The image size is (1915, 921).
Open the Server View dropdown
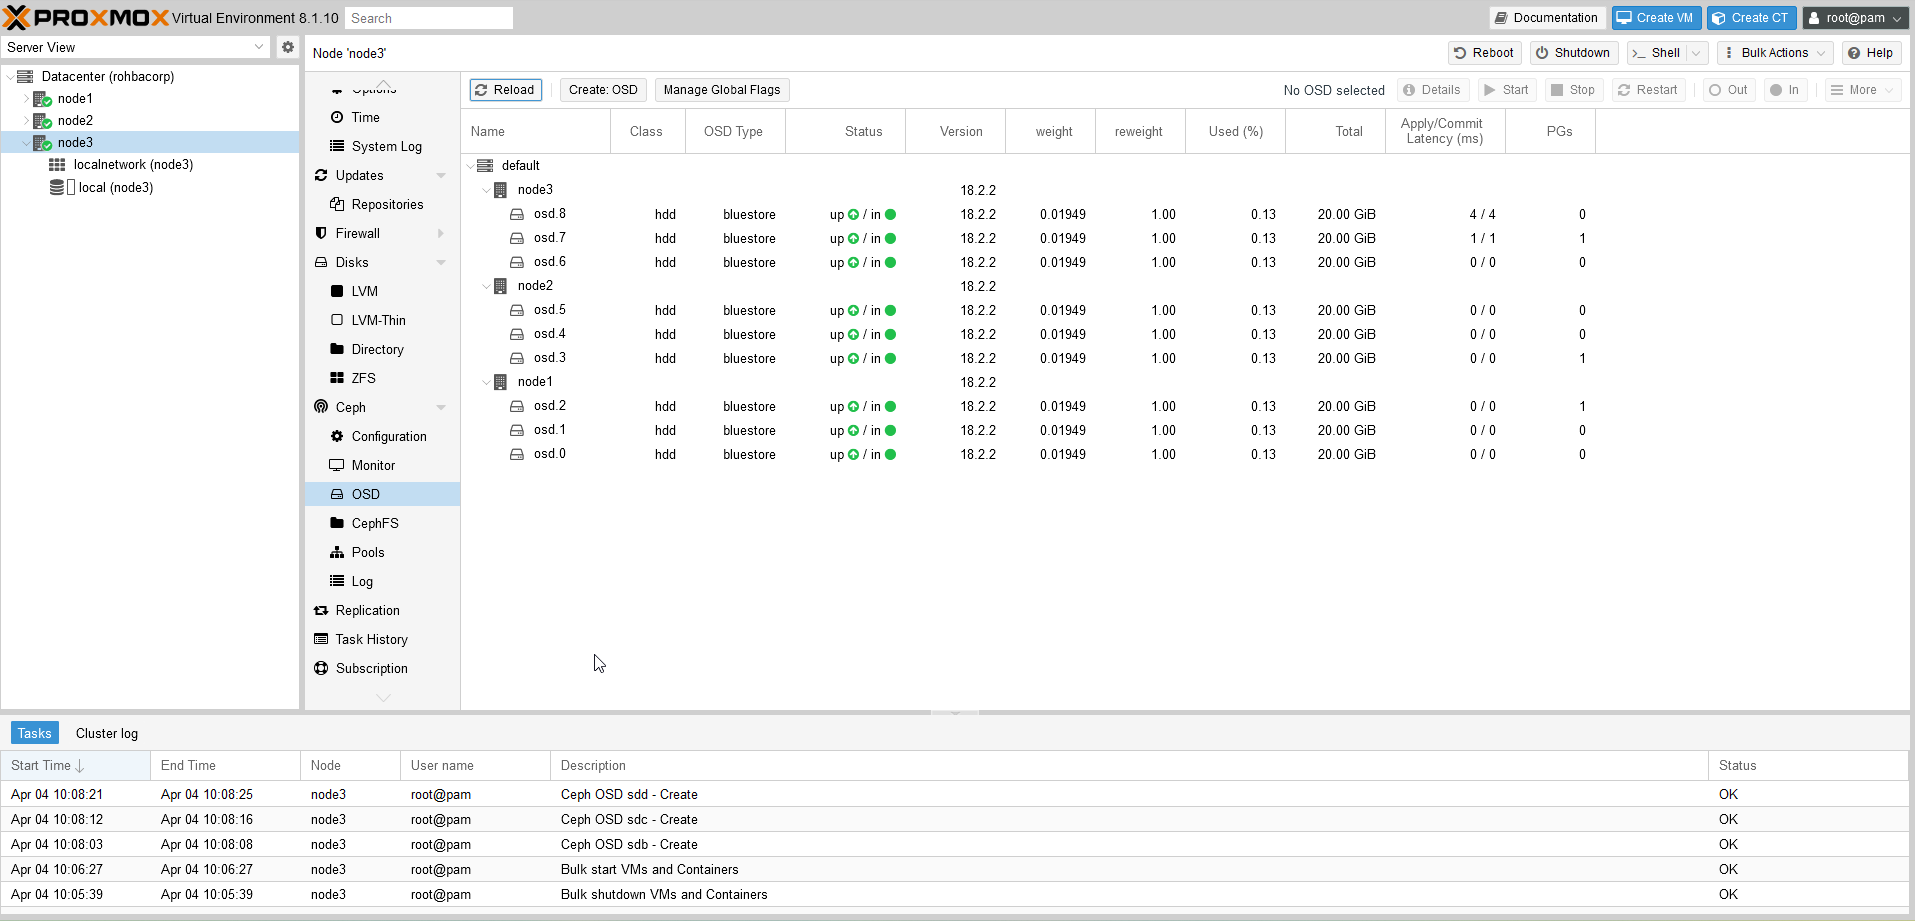point(259,47)
